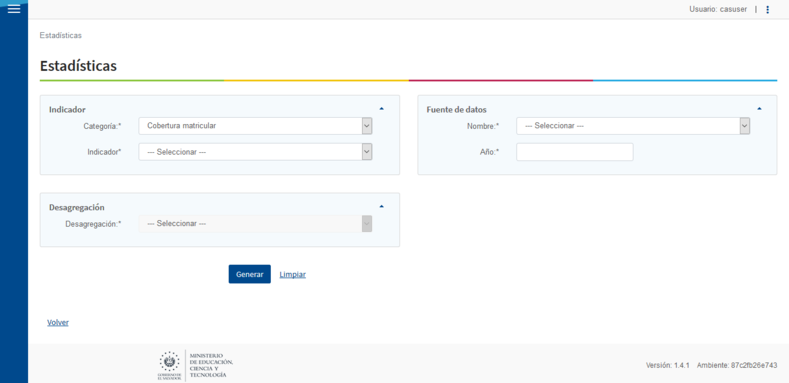Open the Indicador dropdown
The height and width of the screenshot is (383, 789).
tap(256, 151)
